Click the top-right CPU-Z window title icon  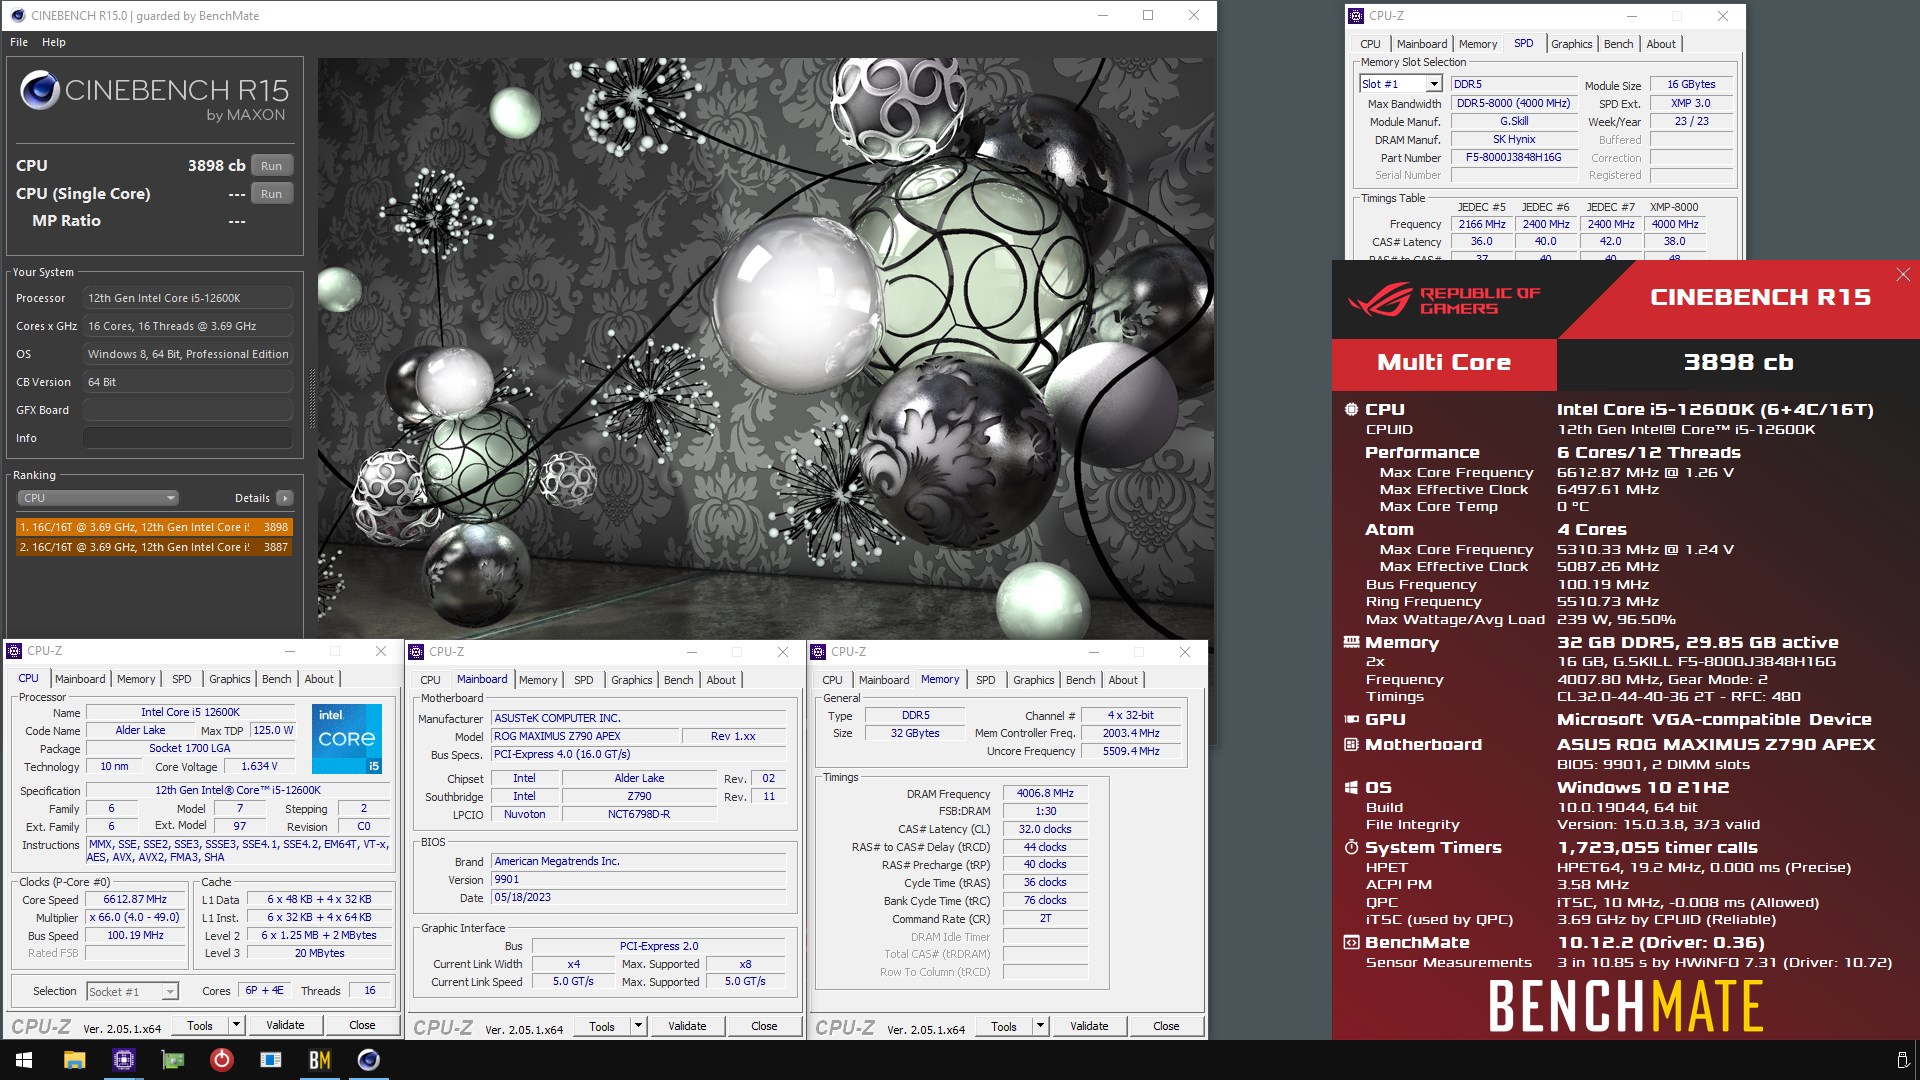(x=1356, y=15)
